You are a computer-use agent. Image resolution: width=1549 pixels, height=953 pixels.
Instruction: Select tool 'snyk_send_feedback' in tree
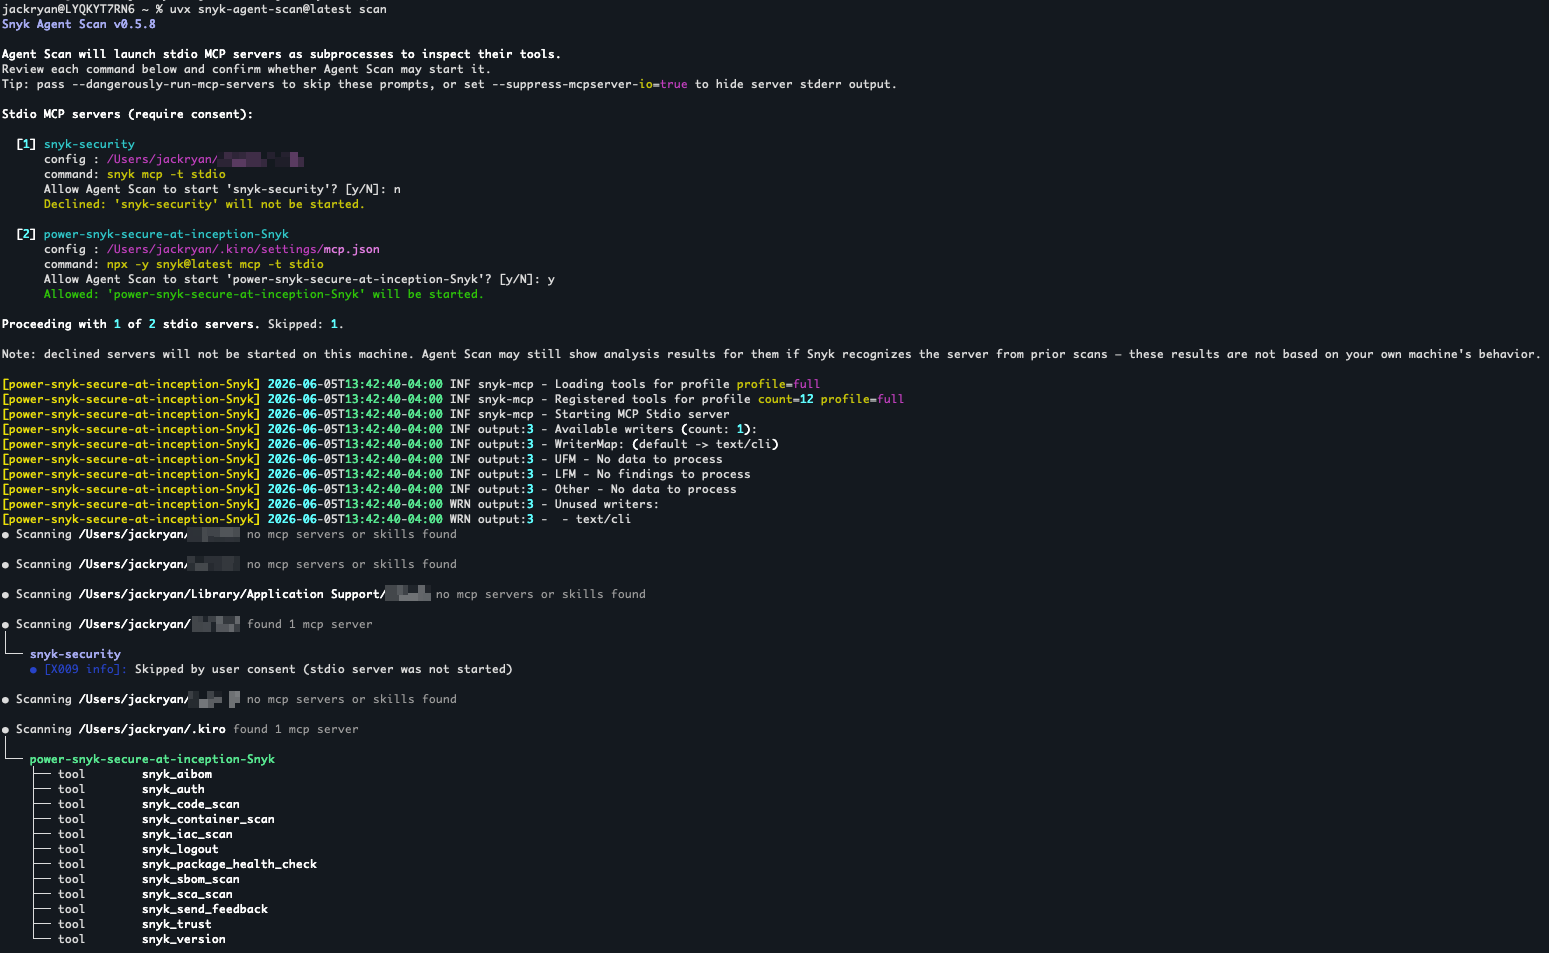(205, 909)
